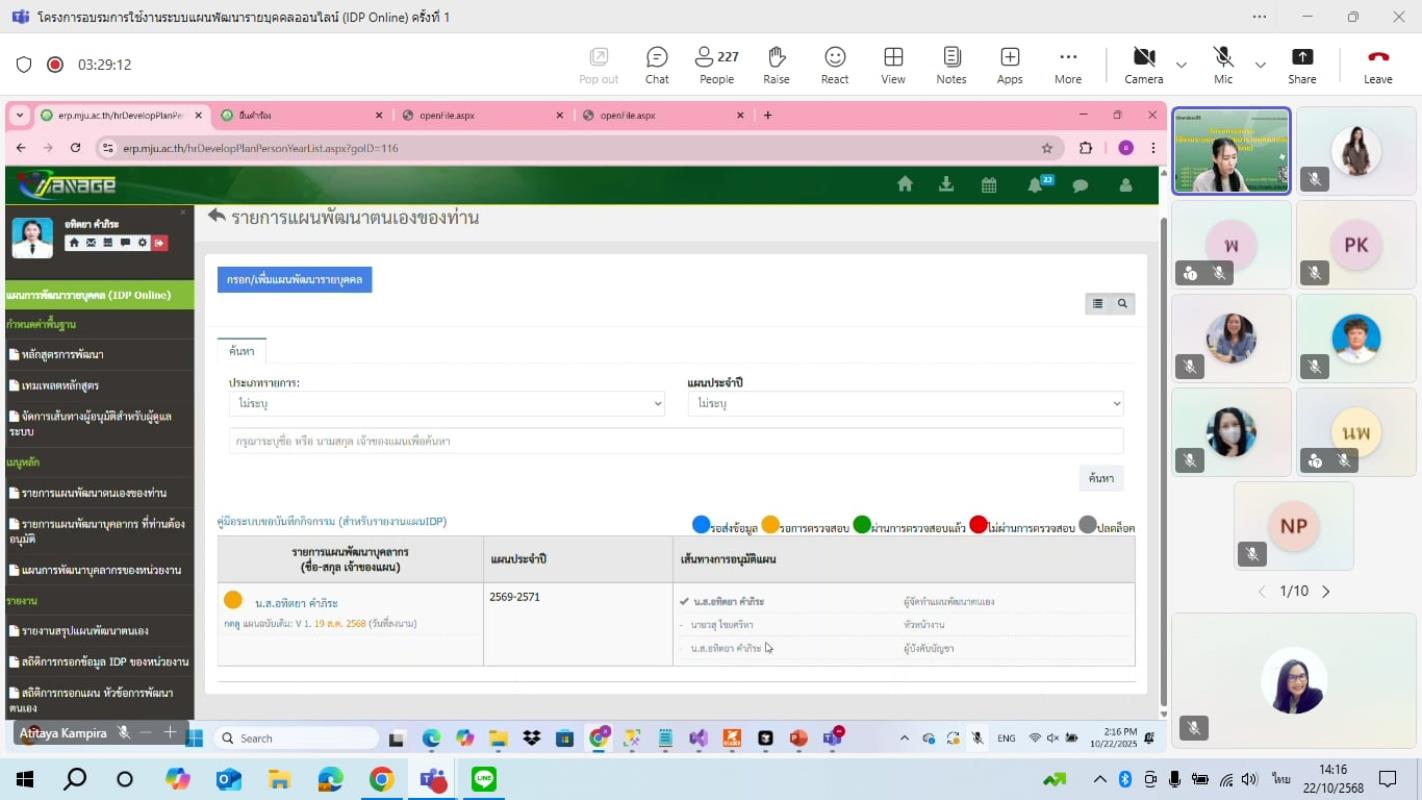The image size is (1422, 800).
Task: Change the meeting View layout
Action: (x=893, y=65)
